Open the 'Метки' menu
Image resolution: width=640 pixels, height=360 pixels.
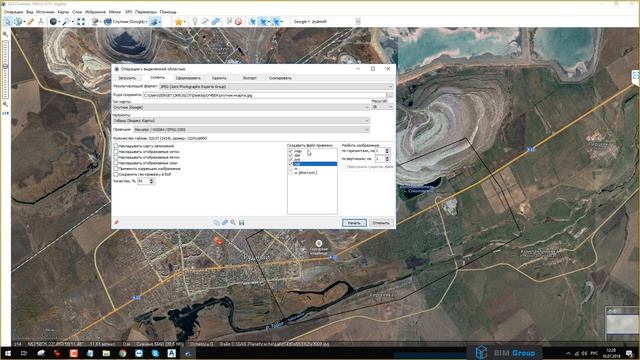115,12
